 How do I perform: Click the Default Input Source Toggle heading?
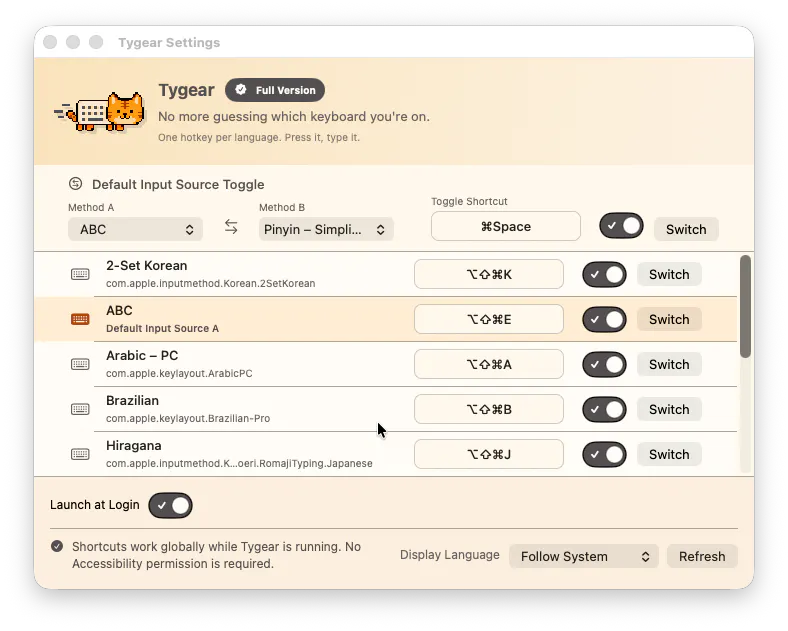178,184
